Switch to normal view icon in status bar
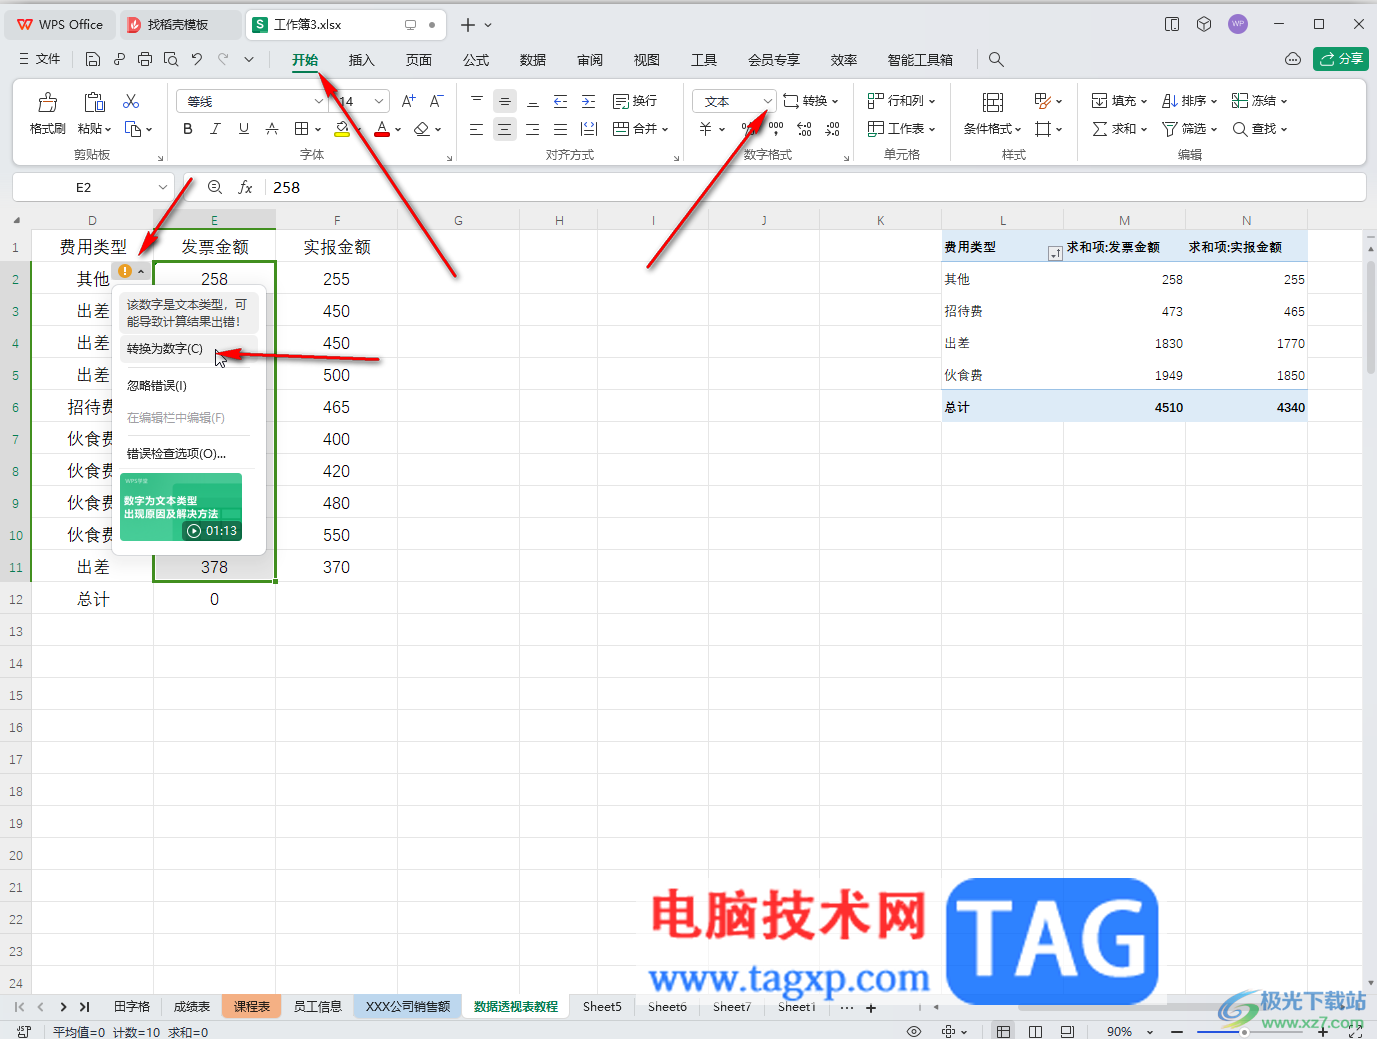 [1004, 1031]
